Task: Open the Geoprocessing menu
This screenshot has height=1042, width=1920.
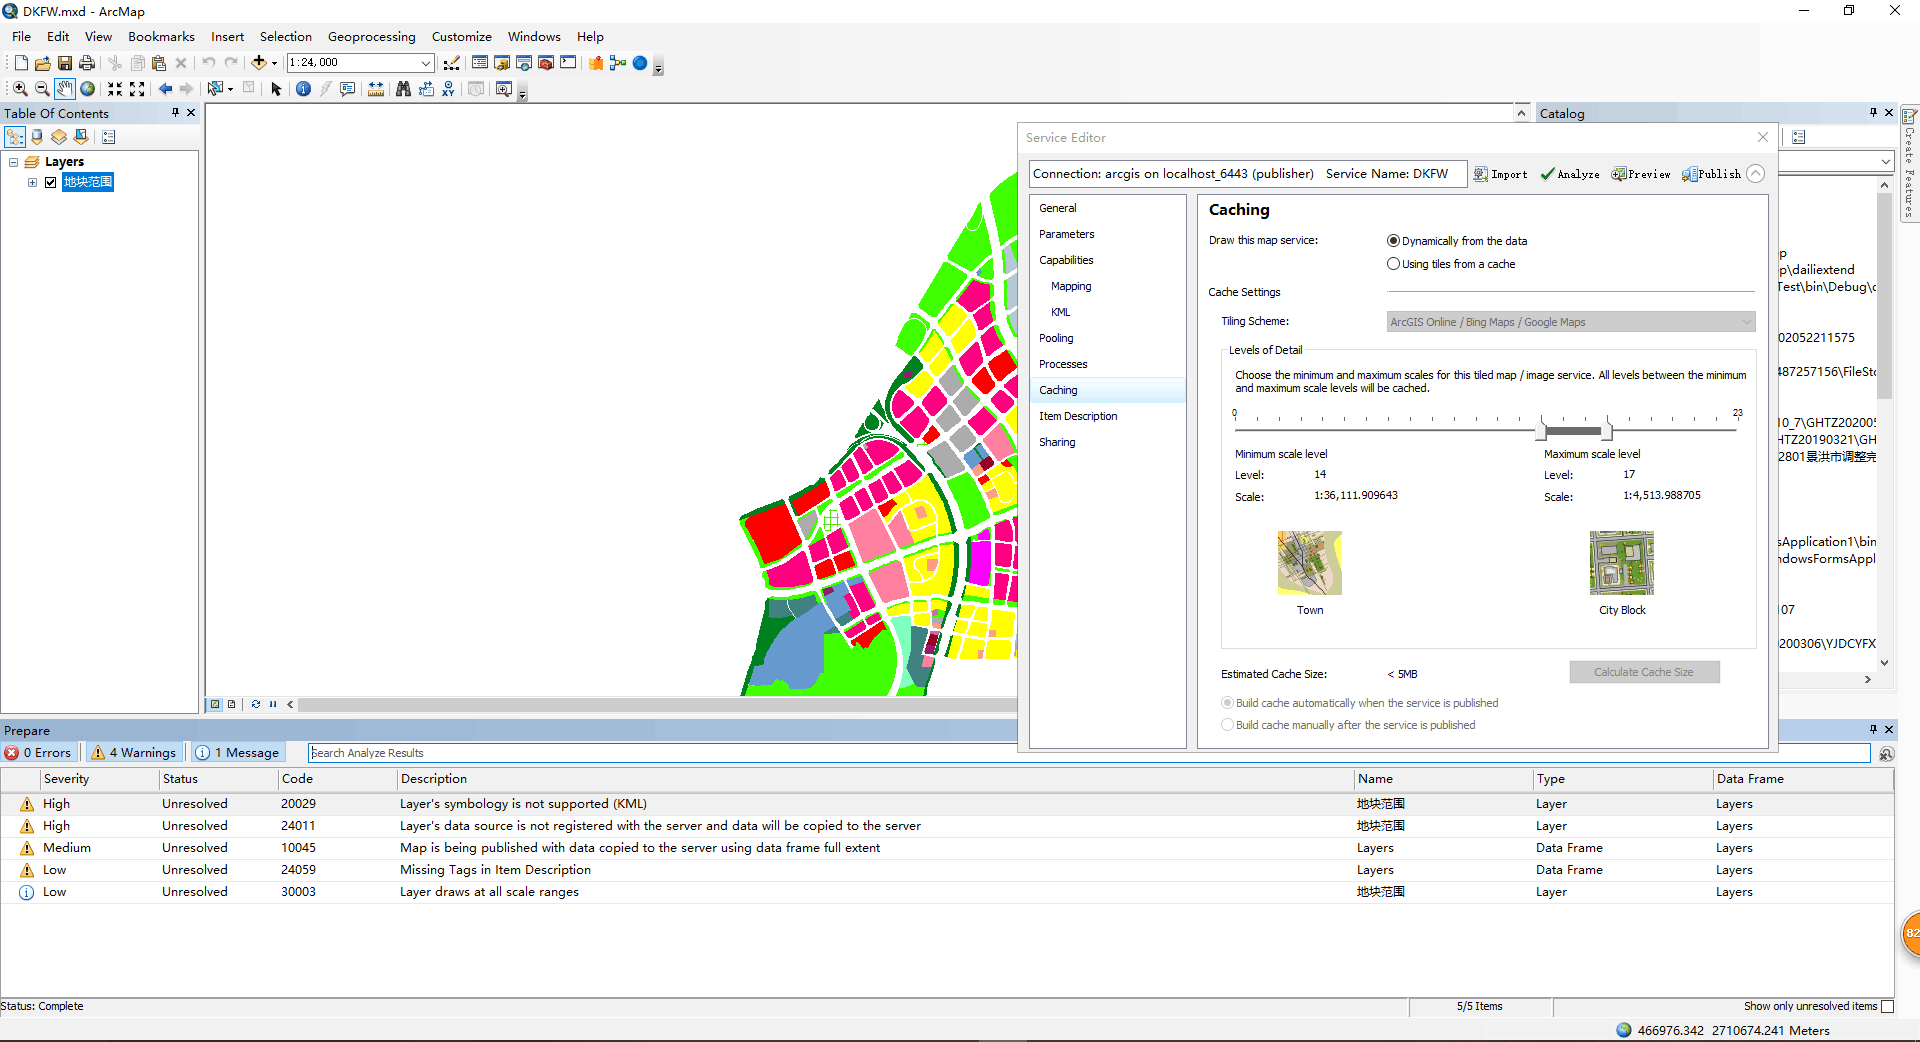Action: 371,36
